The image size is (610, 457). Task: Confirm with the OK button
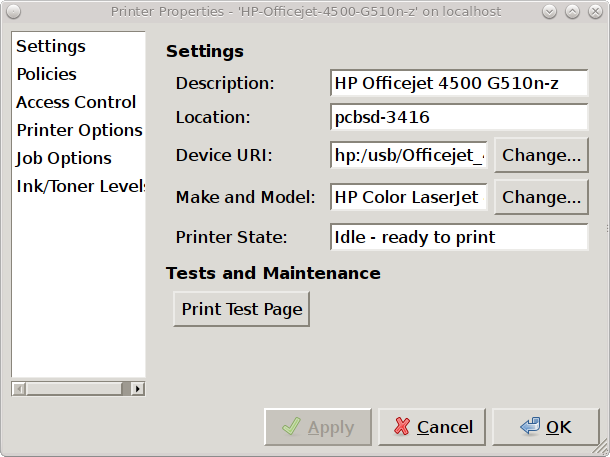coord(546,427)
